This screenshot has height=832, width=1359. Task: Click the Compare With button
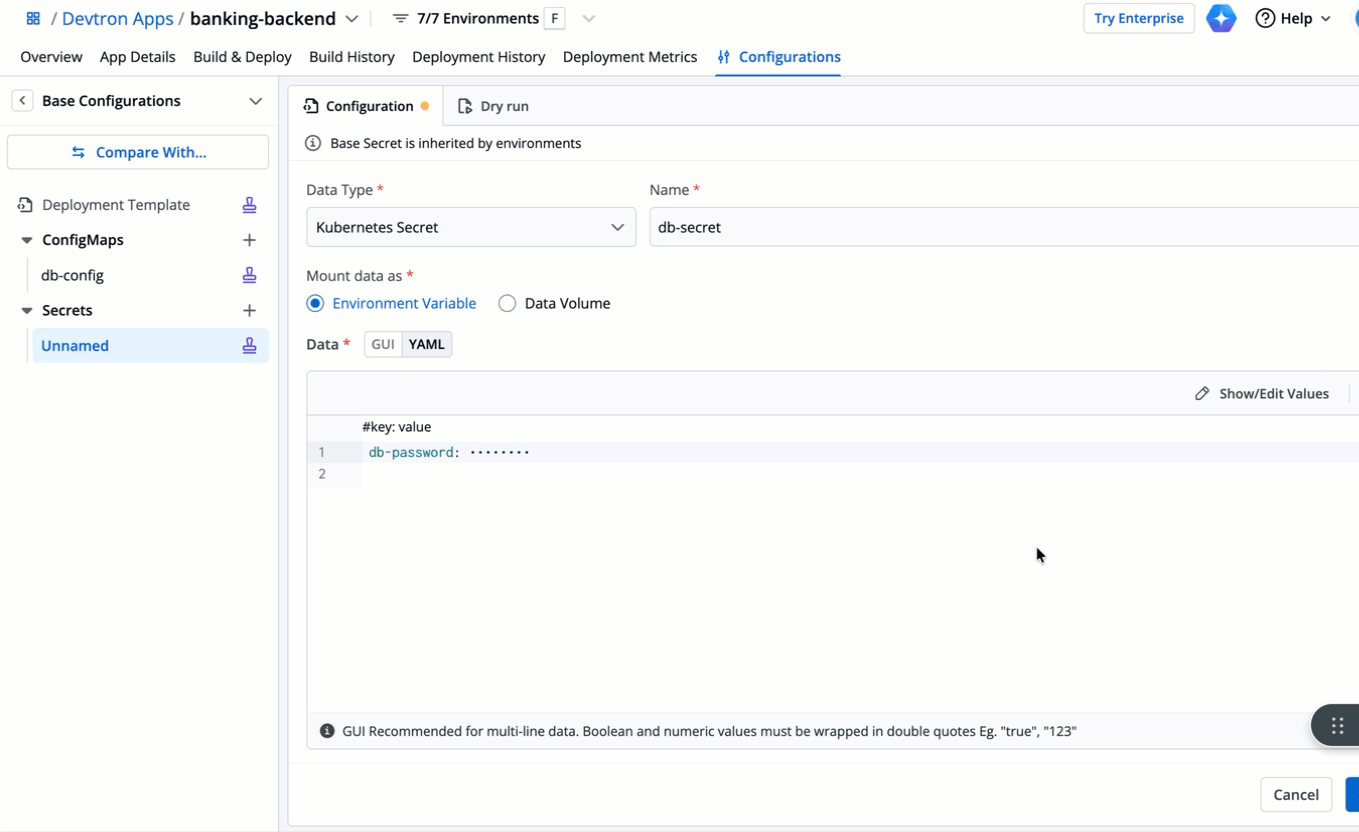click(138, 152)
